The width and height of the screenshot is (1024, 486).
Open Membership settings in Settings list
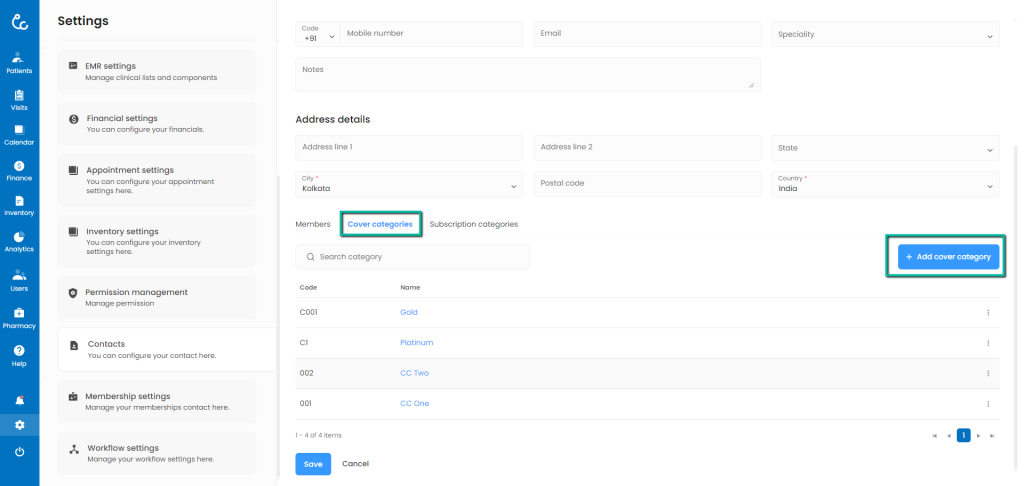tap(157, 401)
